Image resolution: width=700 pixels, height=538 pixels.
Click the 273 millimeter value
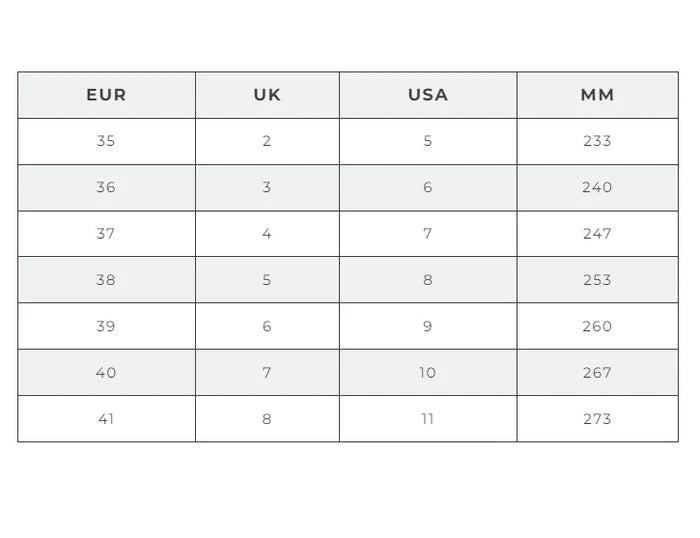pyautogui.click(x=597, y=419)
